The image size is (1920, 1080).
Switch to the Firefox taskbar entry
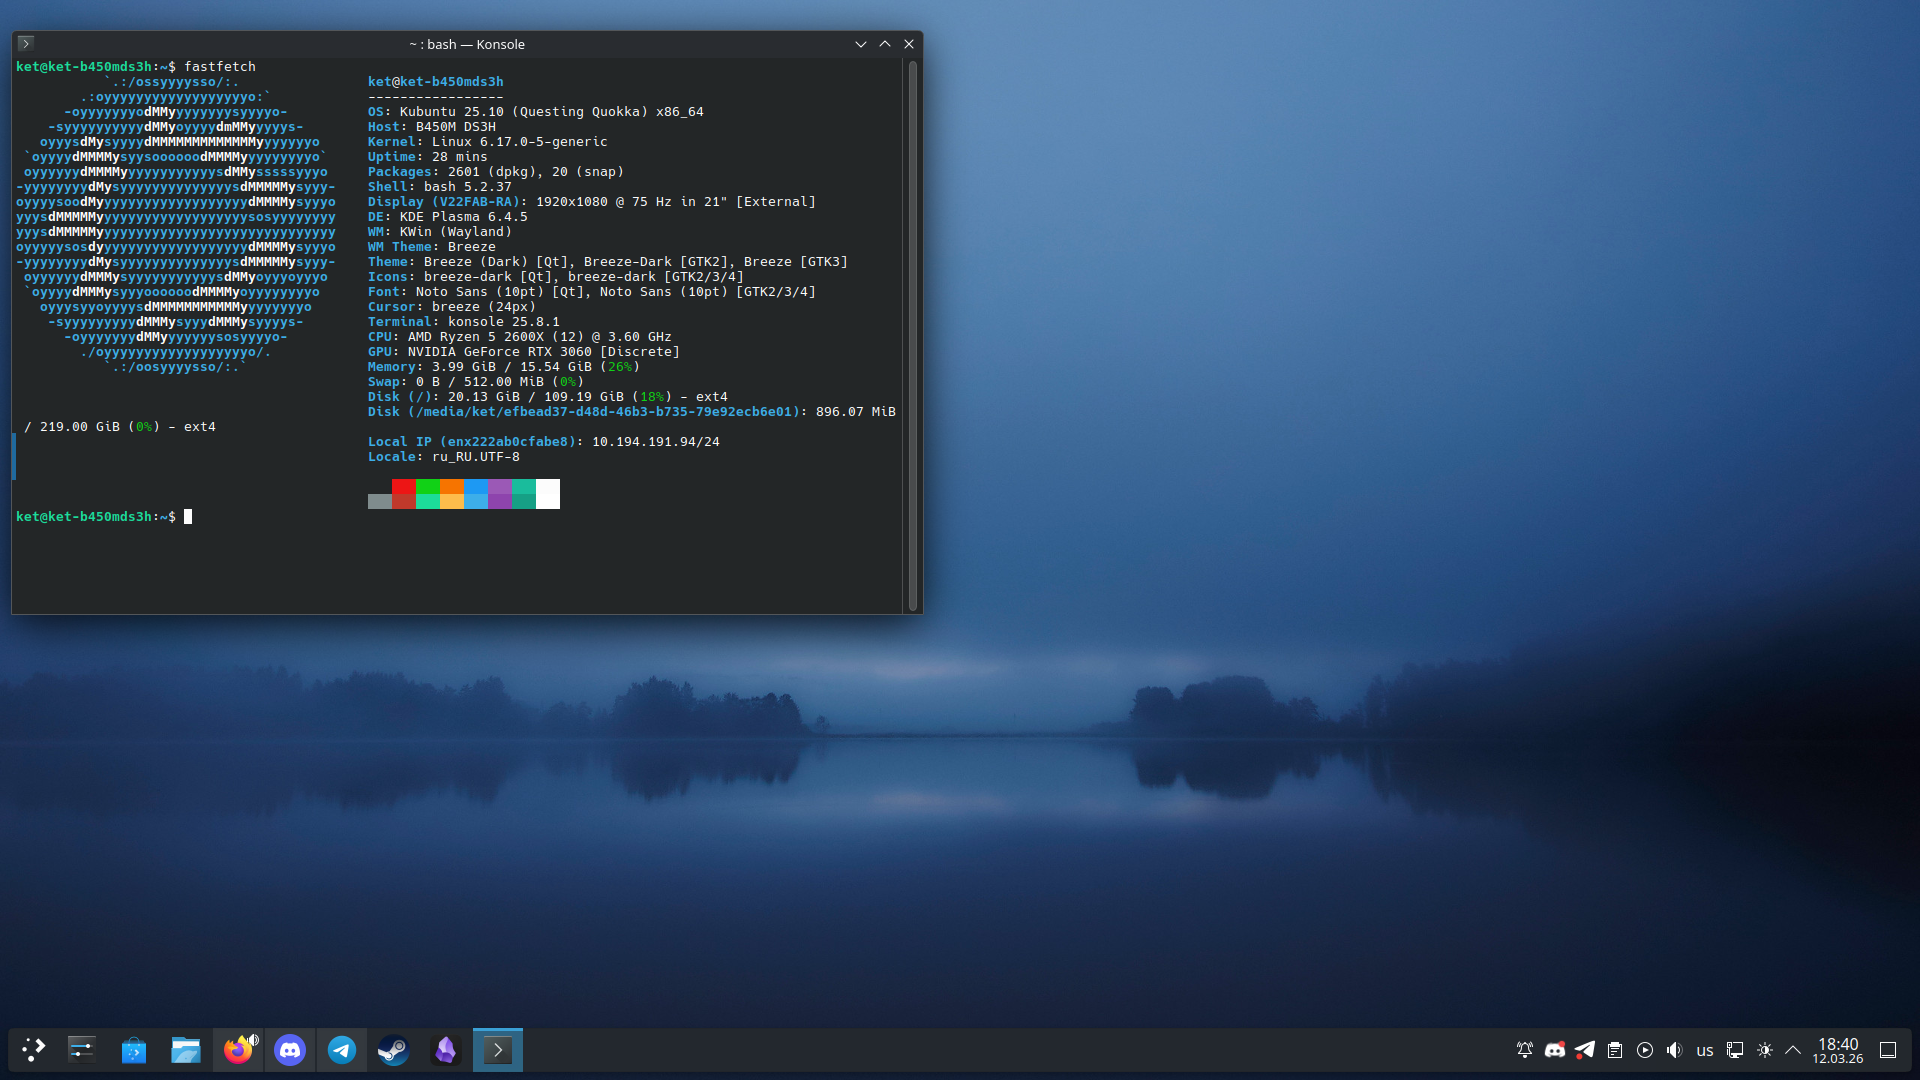point(238,1050)
